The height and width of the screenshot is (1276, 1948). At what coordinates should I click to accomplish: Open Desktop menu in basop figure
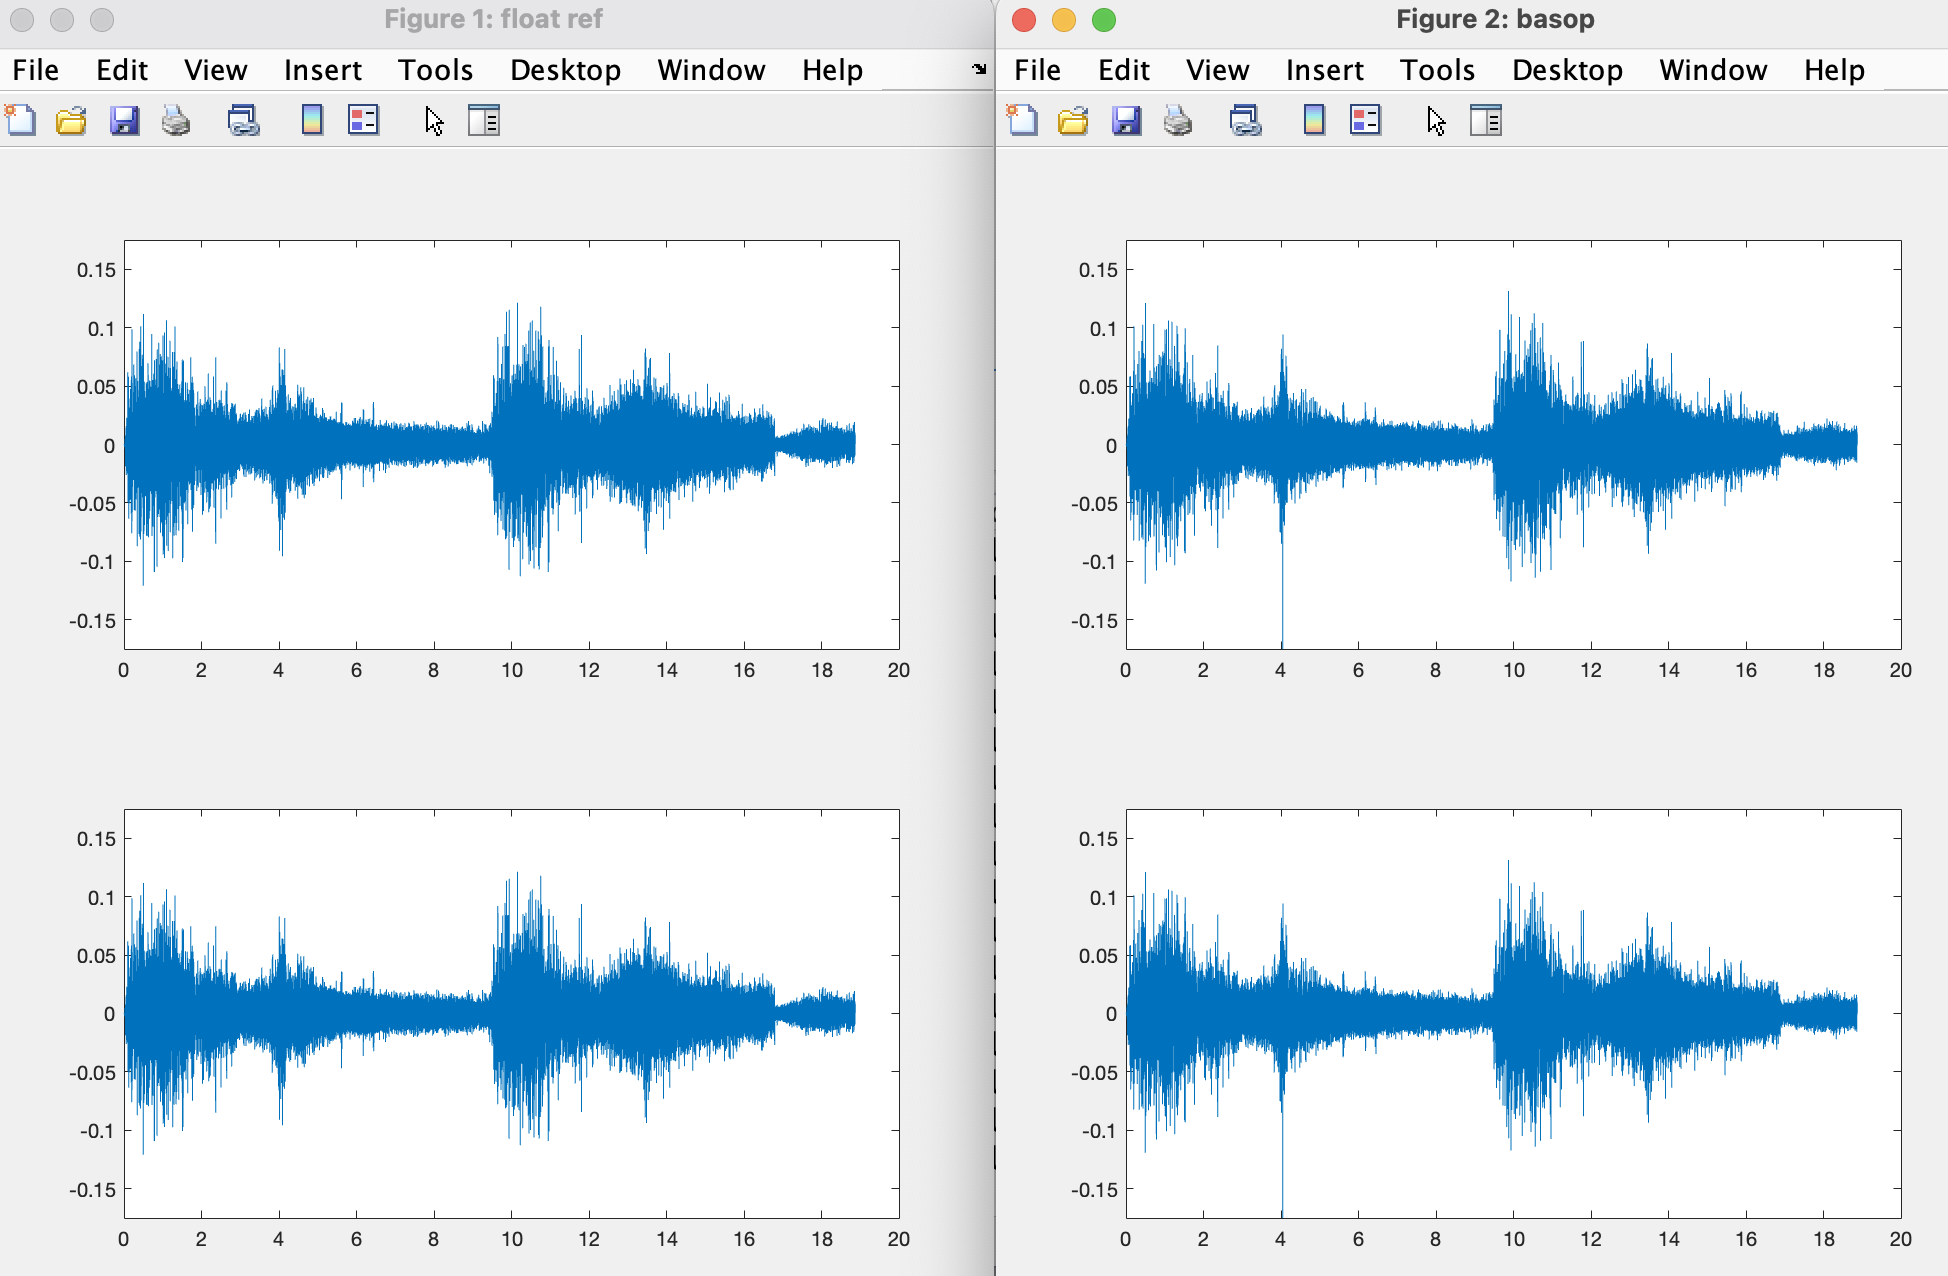pos(1567,70)
